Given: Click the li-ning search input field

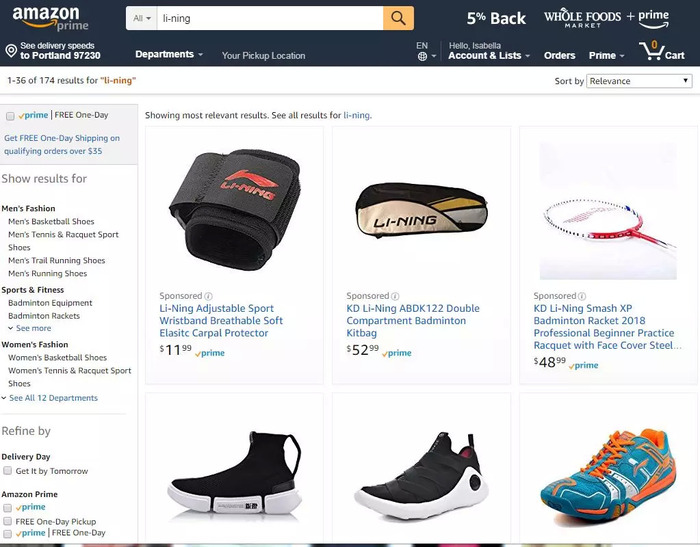Looking at the screenshot, I should click(x=270, y=18).
